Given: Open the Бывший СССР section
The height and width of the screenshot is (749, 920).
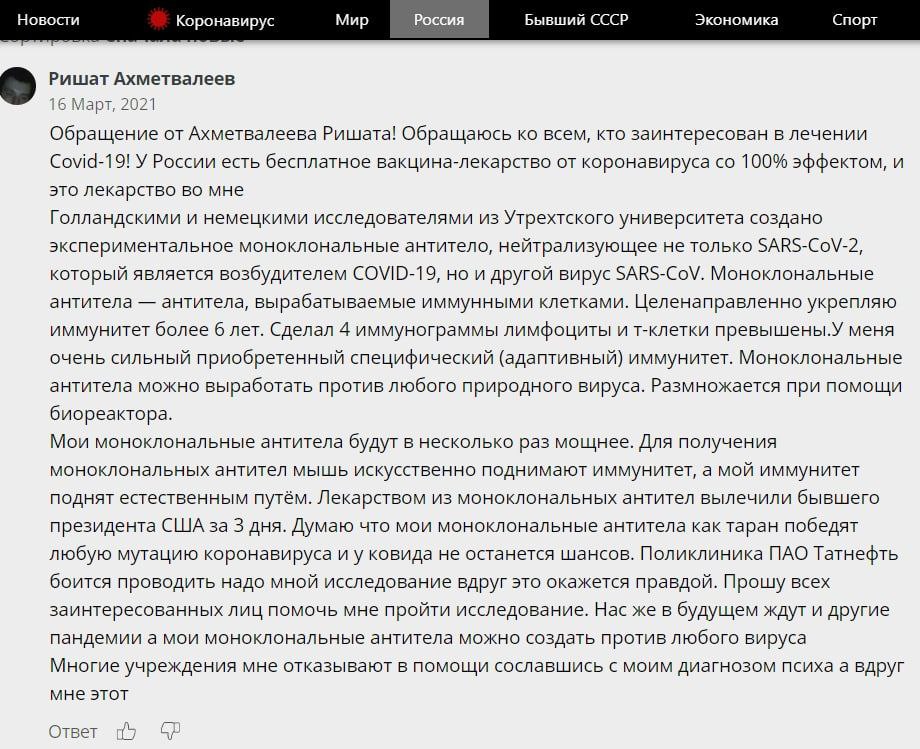Looking at the screenshot, I should point(576,20).
